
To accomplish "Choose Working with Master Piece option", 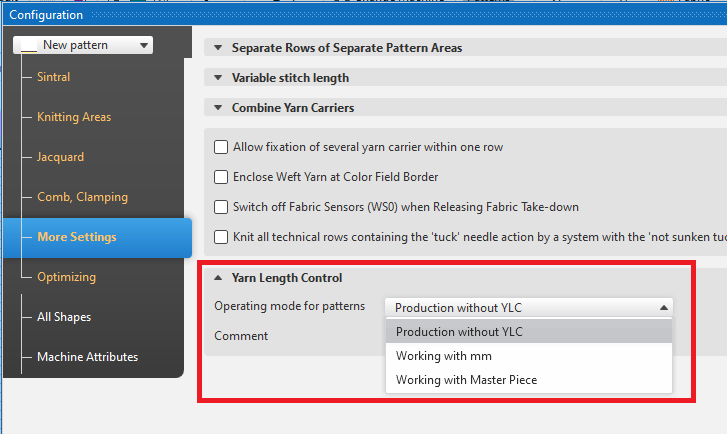I will tap(468, 380).
